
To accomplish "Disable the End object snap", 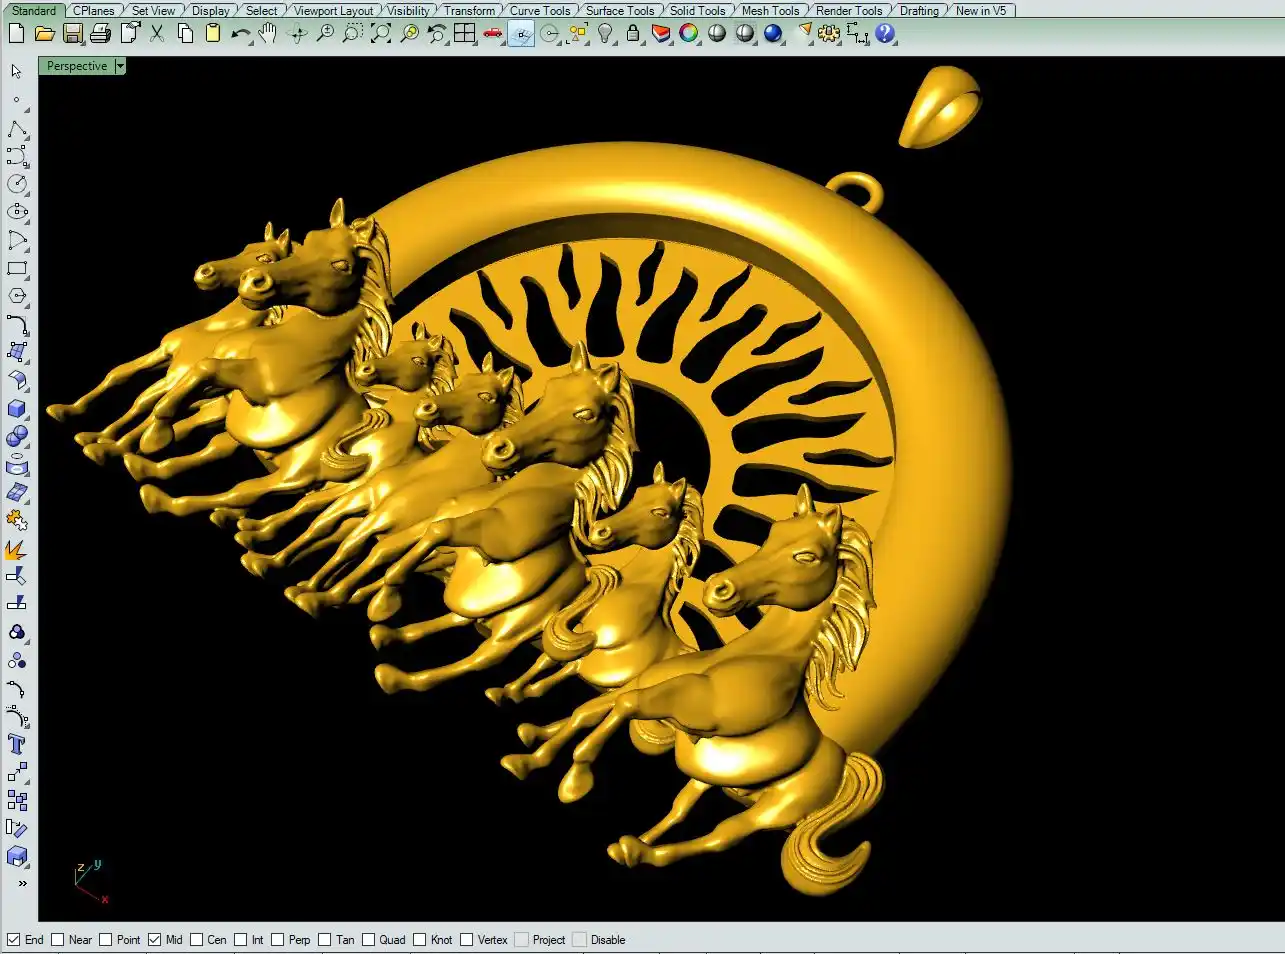I will coord(14,940).
